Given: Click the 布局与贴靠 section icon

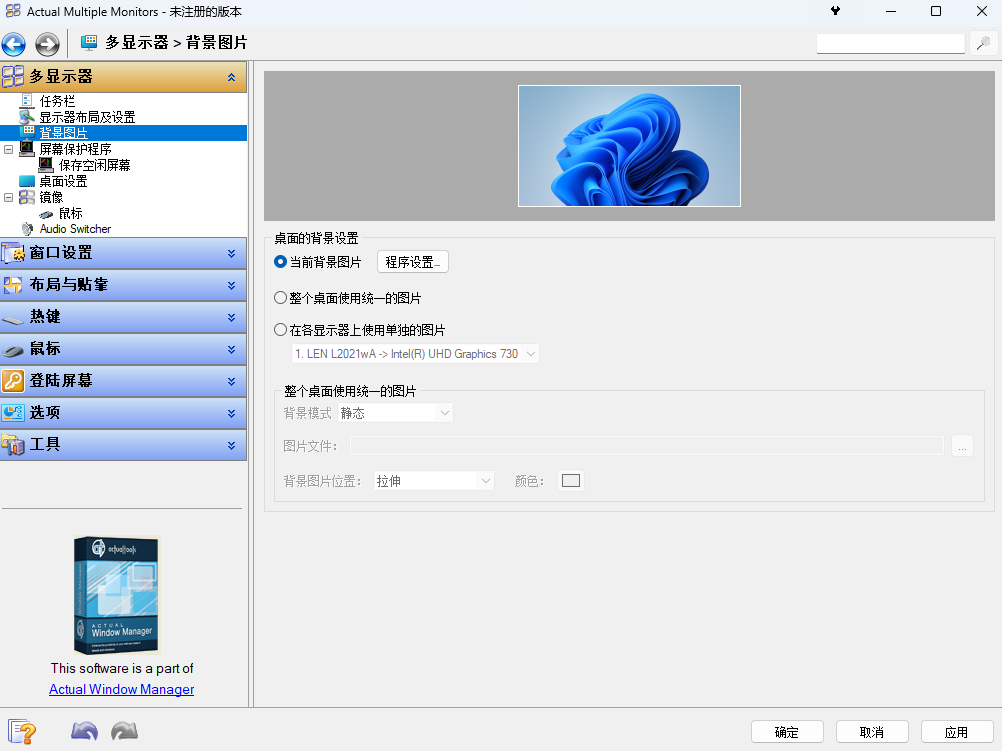Looking at the screenshot, I should [13, 285].
